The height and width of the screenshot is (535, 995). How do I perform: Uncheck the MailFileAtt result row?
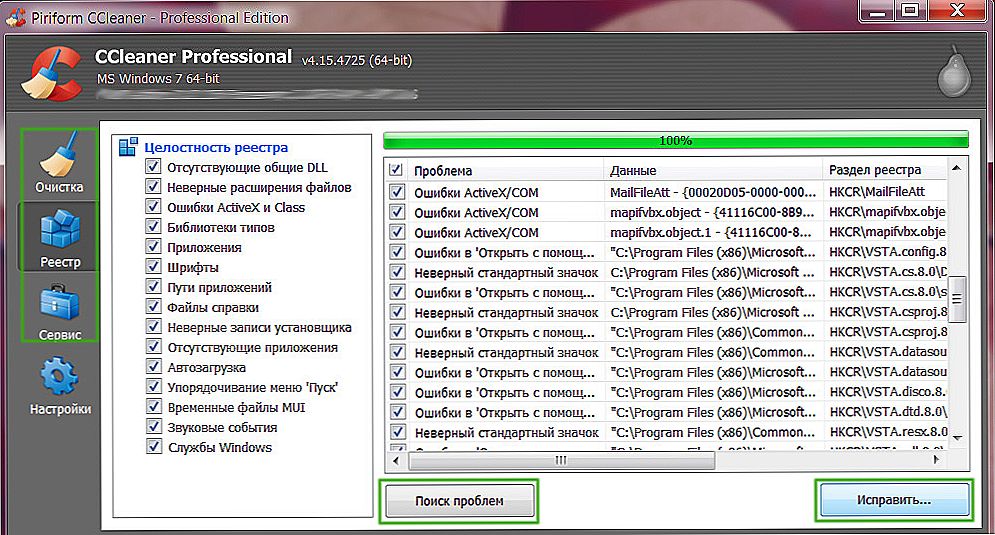[397, 192]
